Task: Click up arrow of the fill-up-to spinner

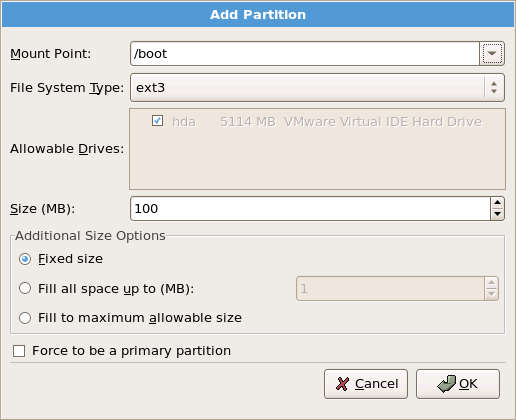Action: click(x=492, y=283)
